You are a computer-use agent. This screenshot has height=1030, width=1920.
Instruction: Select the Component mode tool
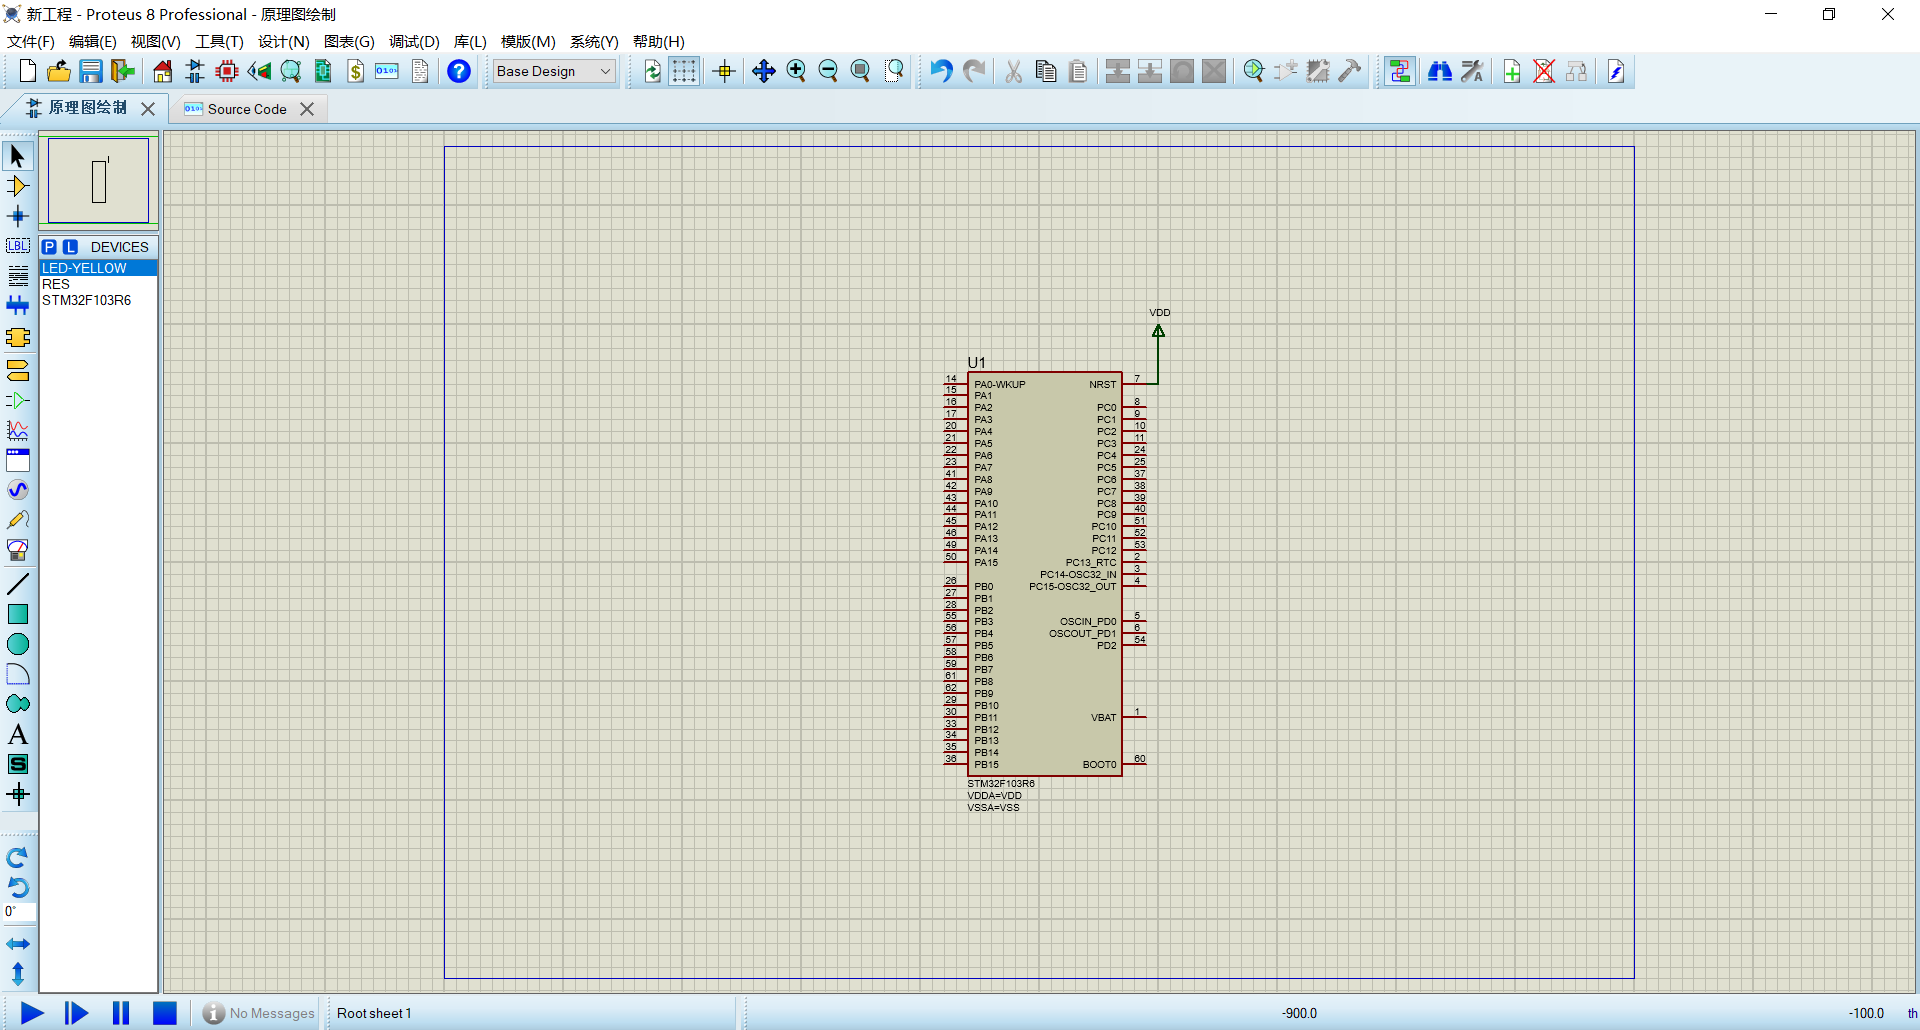click(18, 186)
